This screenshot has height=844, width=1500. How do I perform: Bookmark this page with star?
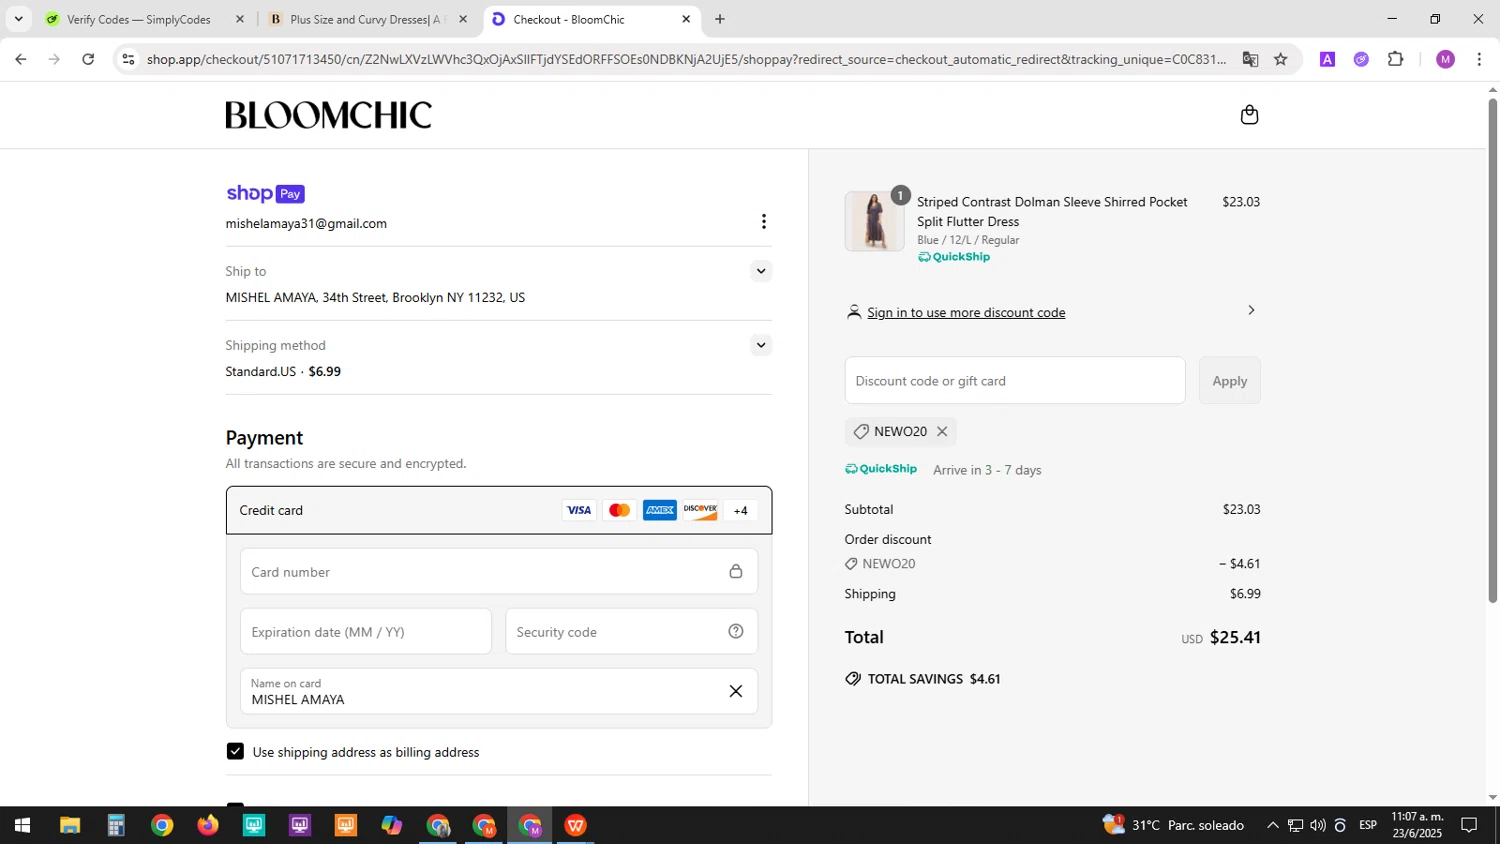click(1281, 59)
